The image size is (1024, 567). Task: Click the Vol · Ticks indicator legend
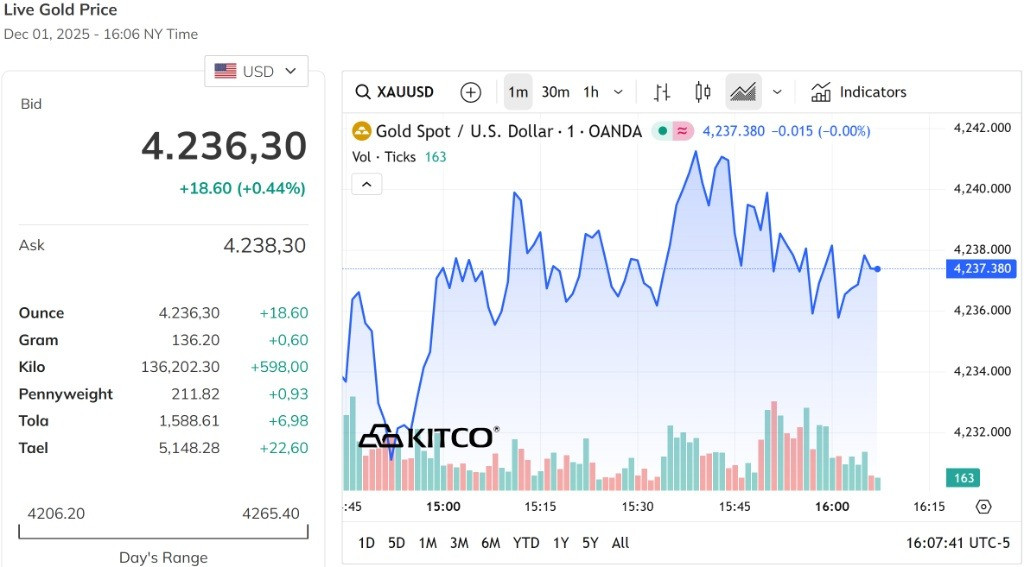click(399, 157)
